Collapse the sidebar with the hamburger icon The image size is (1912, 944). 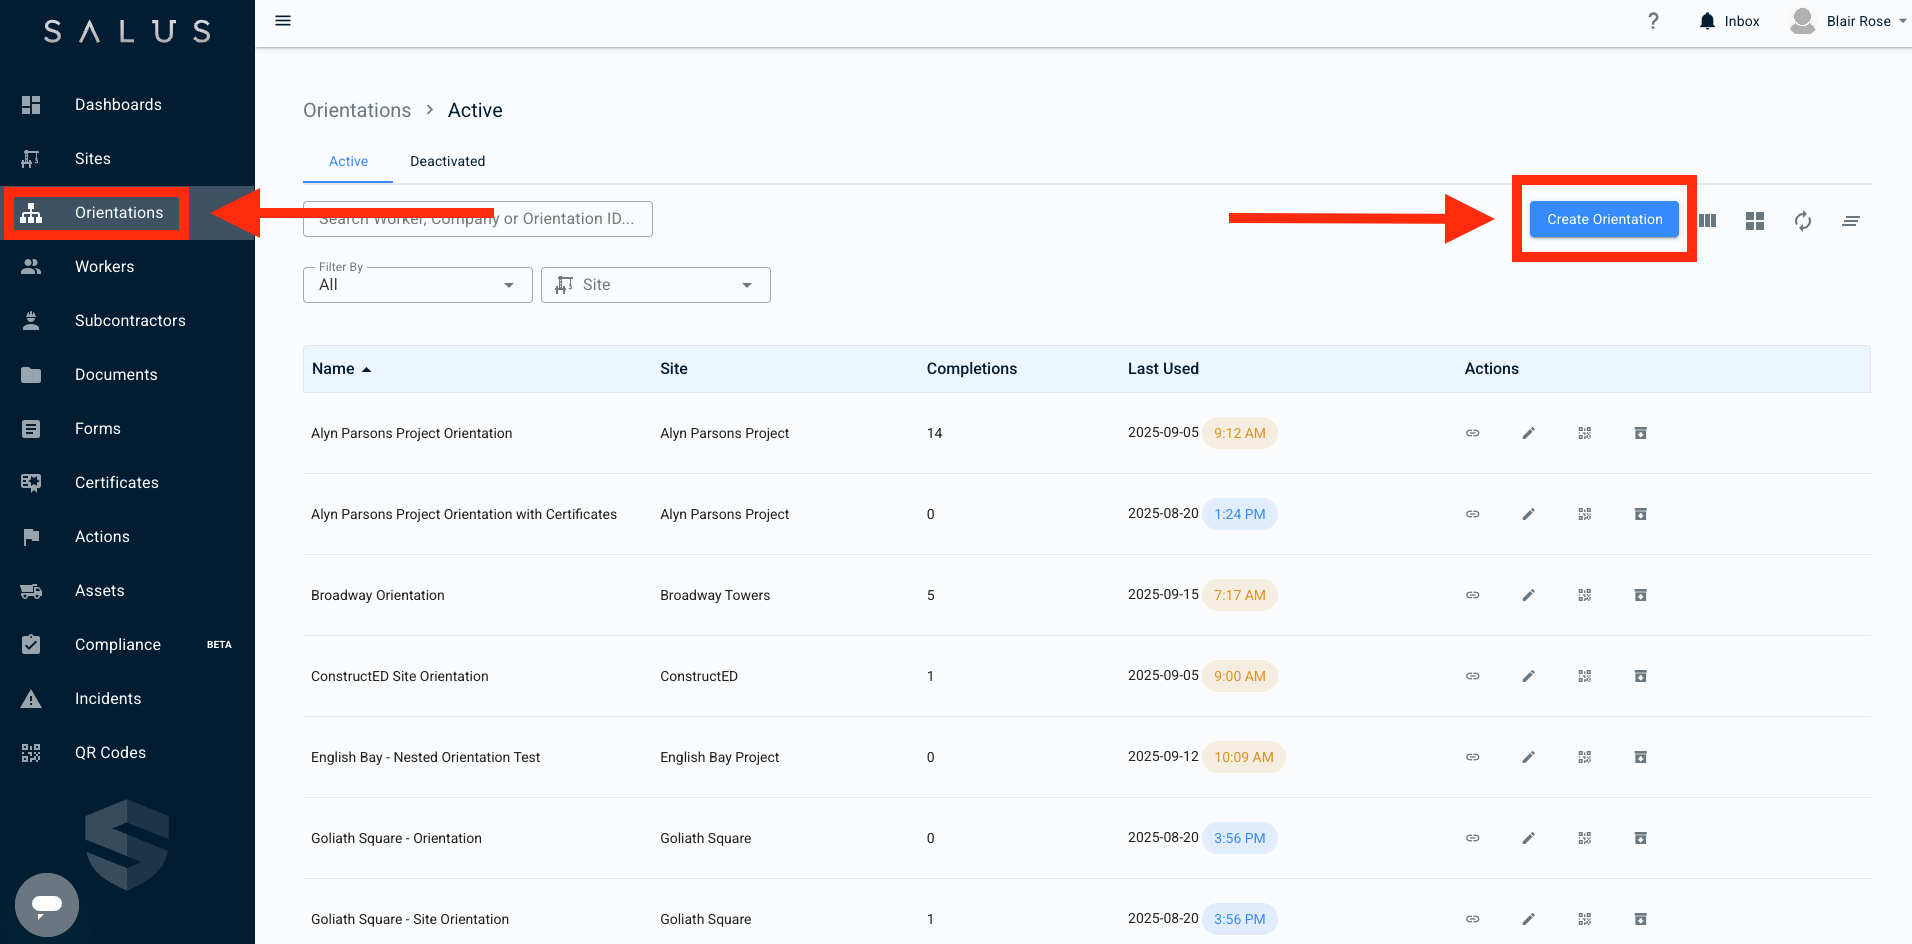[283, 20]
